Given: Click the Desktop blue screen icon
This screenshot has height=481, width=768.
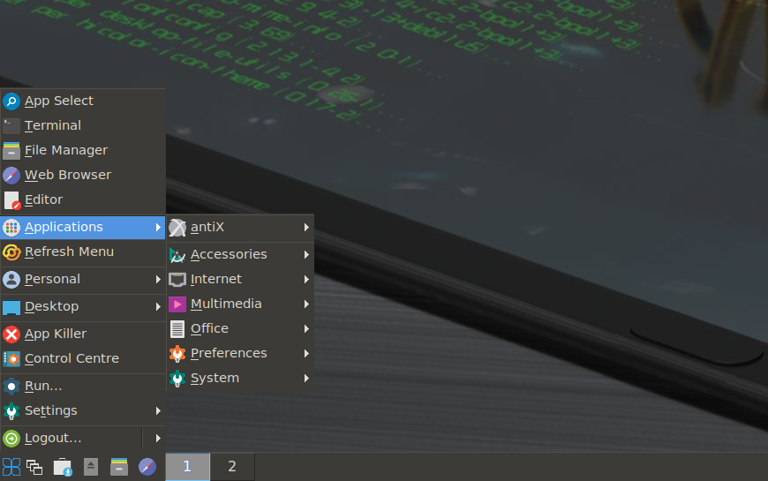Looking at the screenshot, I should tap(11, 307).
